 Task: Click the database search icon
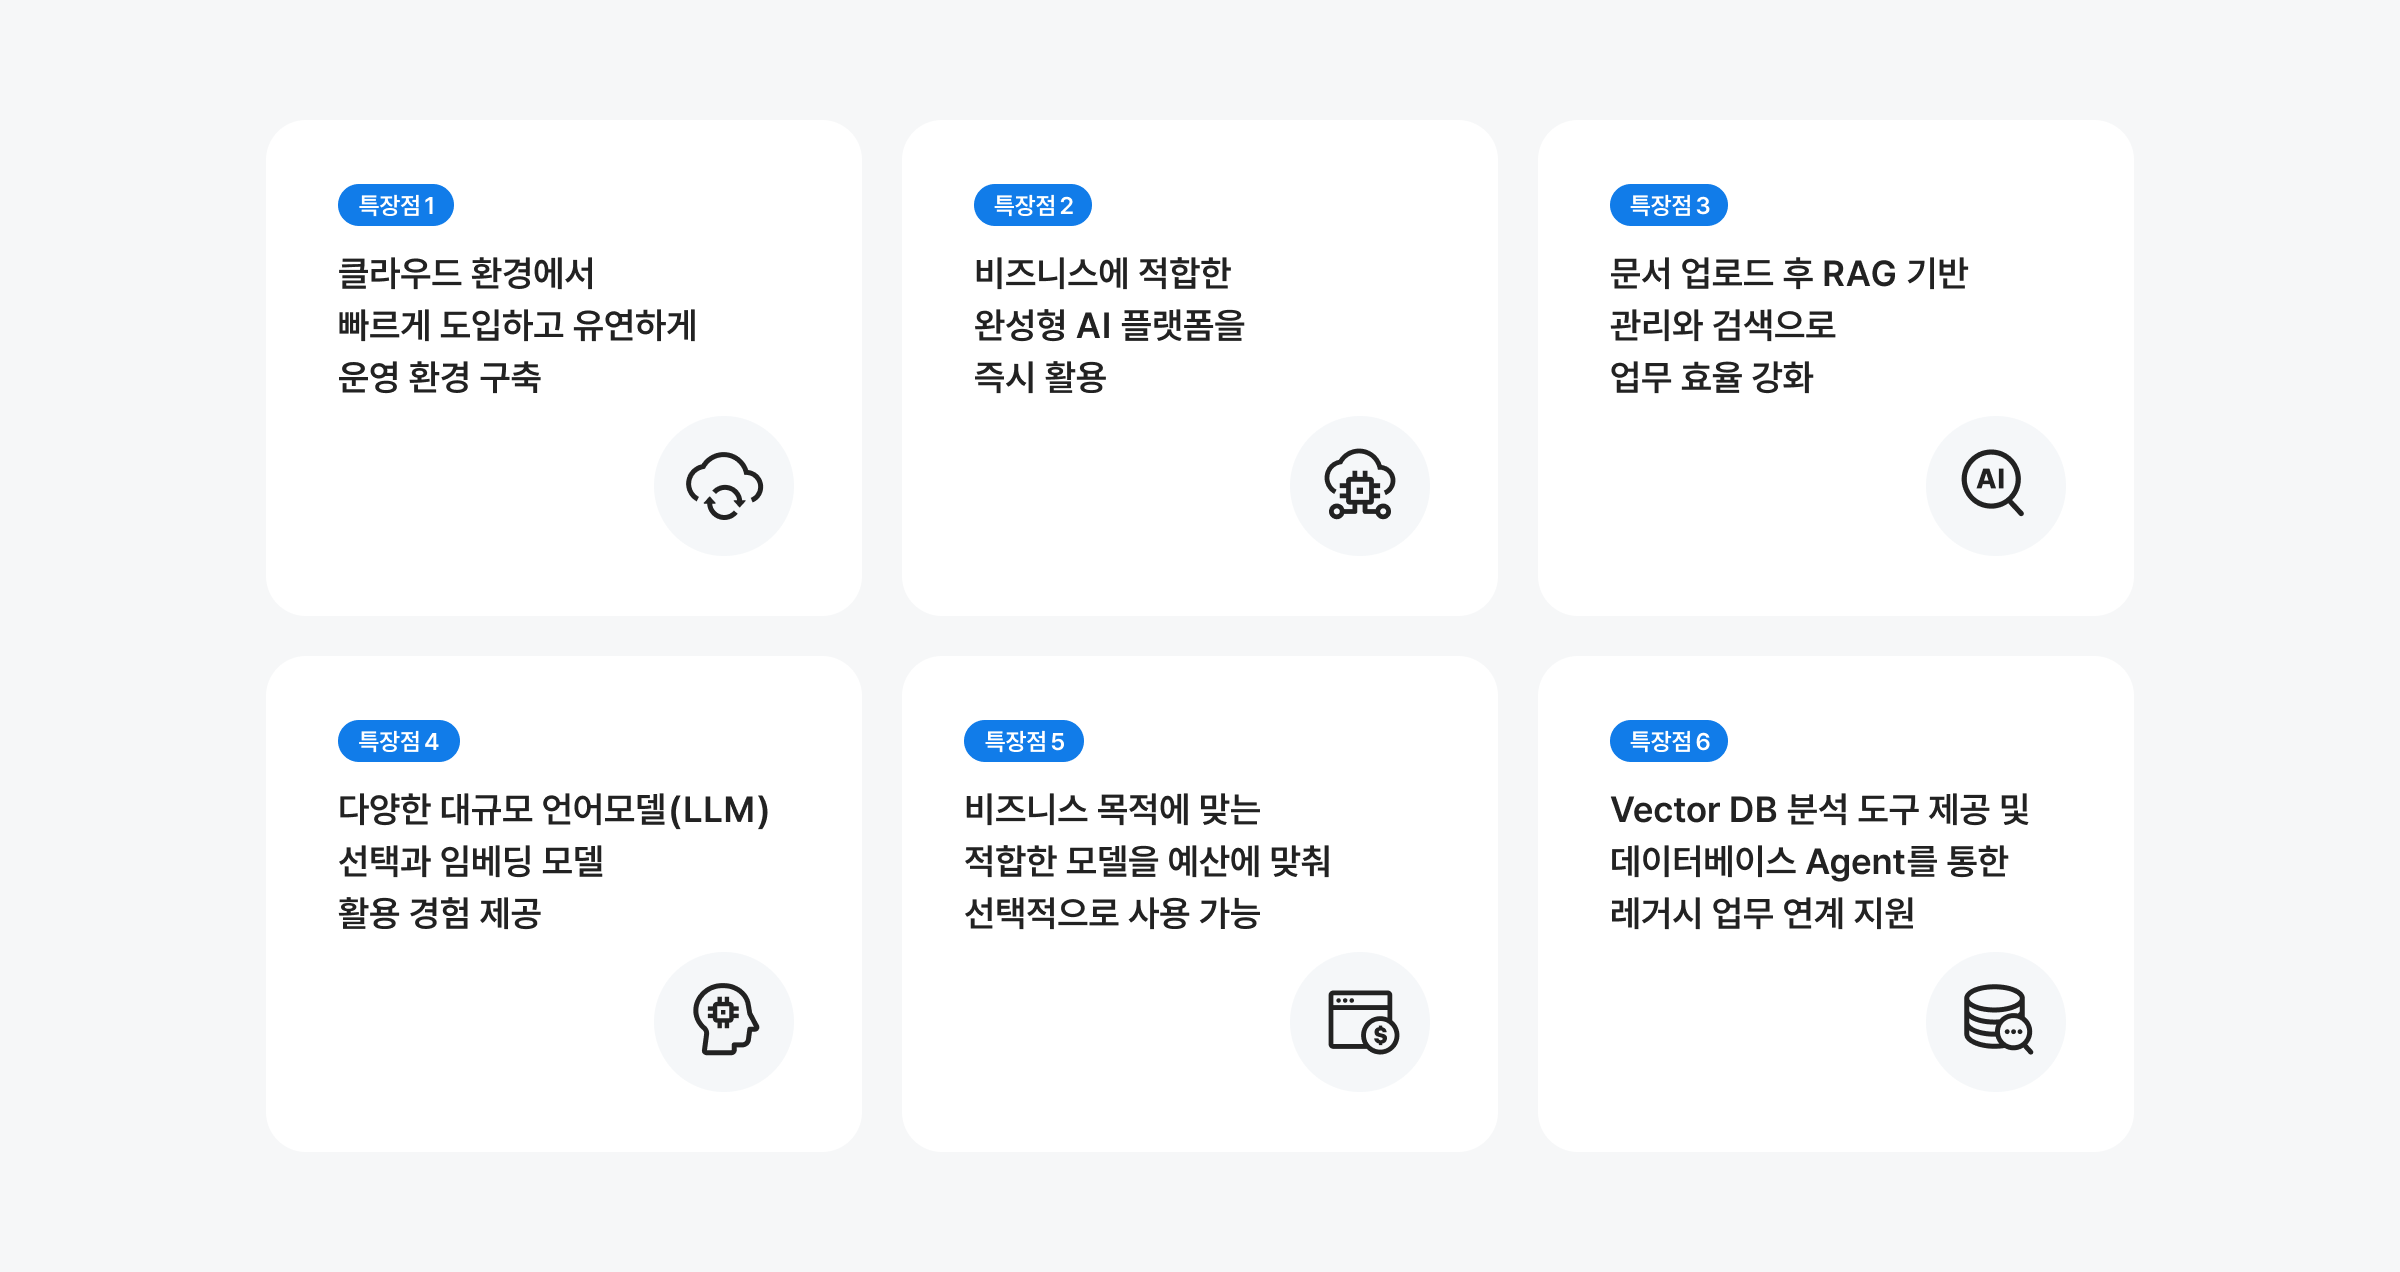1996,1020
